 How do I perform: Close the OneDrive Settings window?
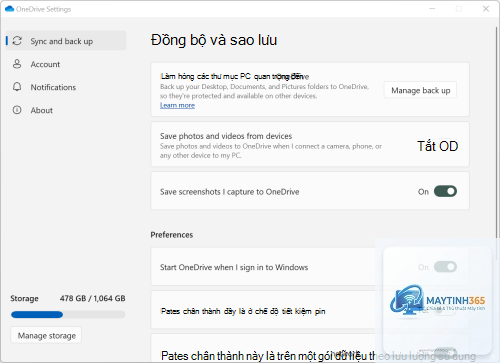(x=486, y=9)
